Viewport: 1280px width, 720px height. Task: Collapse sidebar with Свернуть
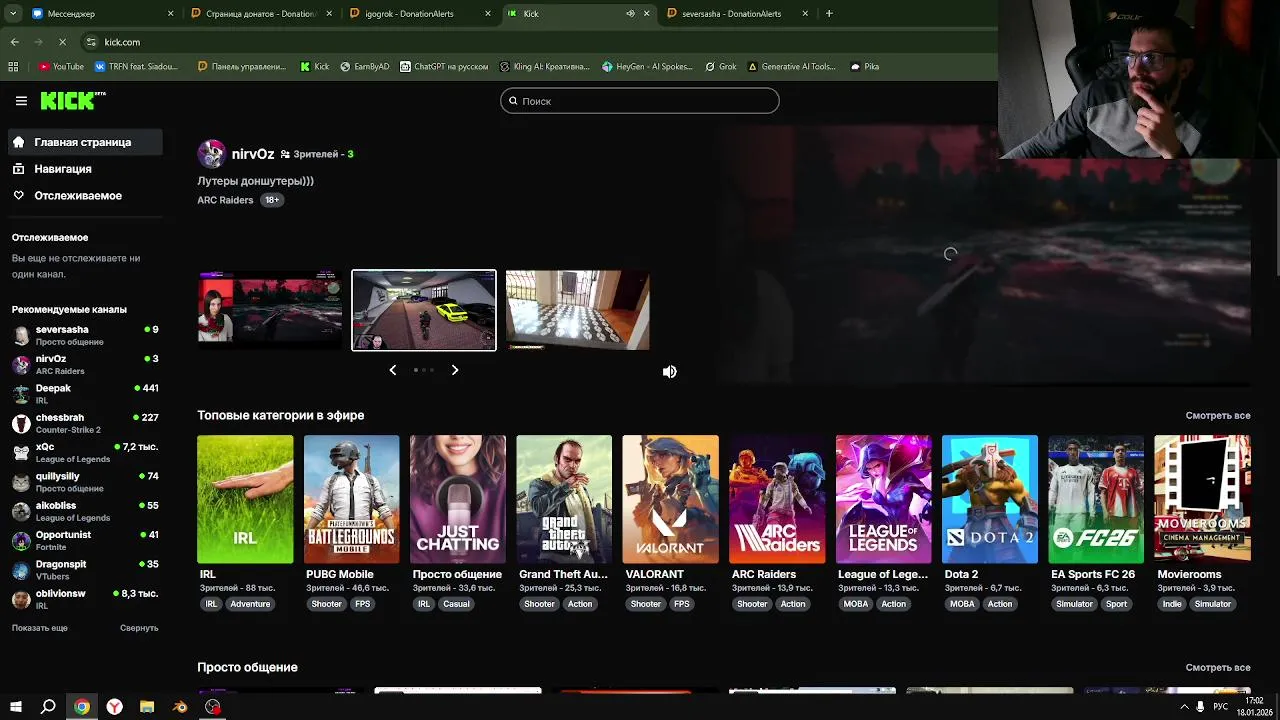coord(139,628)
